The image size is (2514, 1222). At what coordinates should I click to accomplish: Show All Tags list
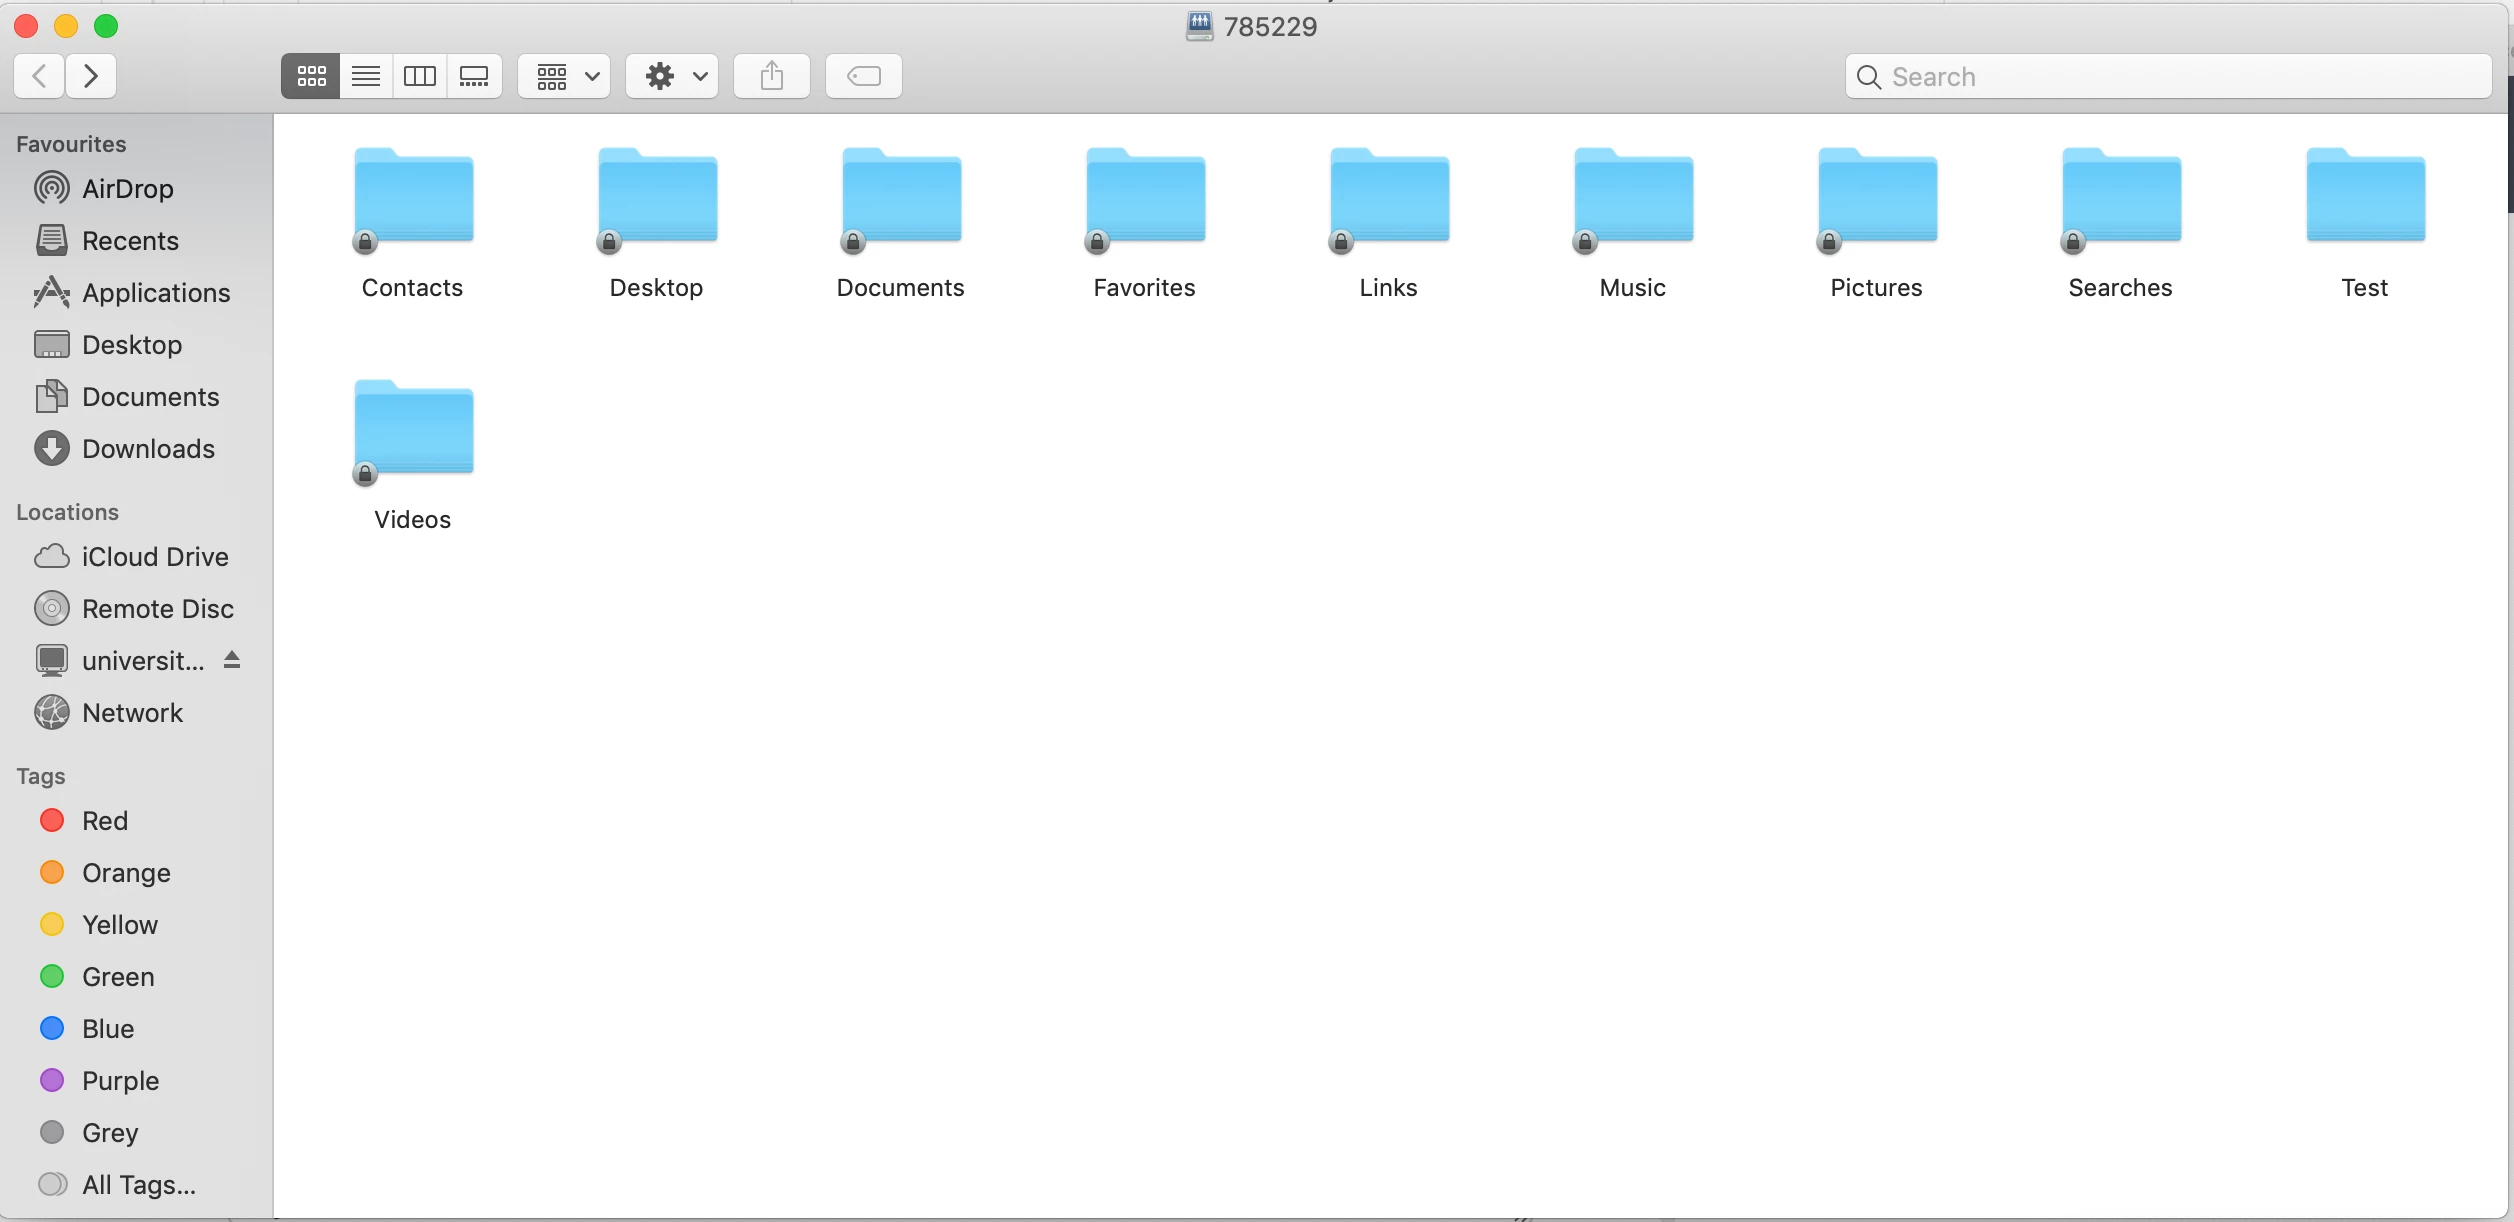138,1185
